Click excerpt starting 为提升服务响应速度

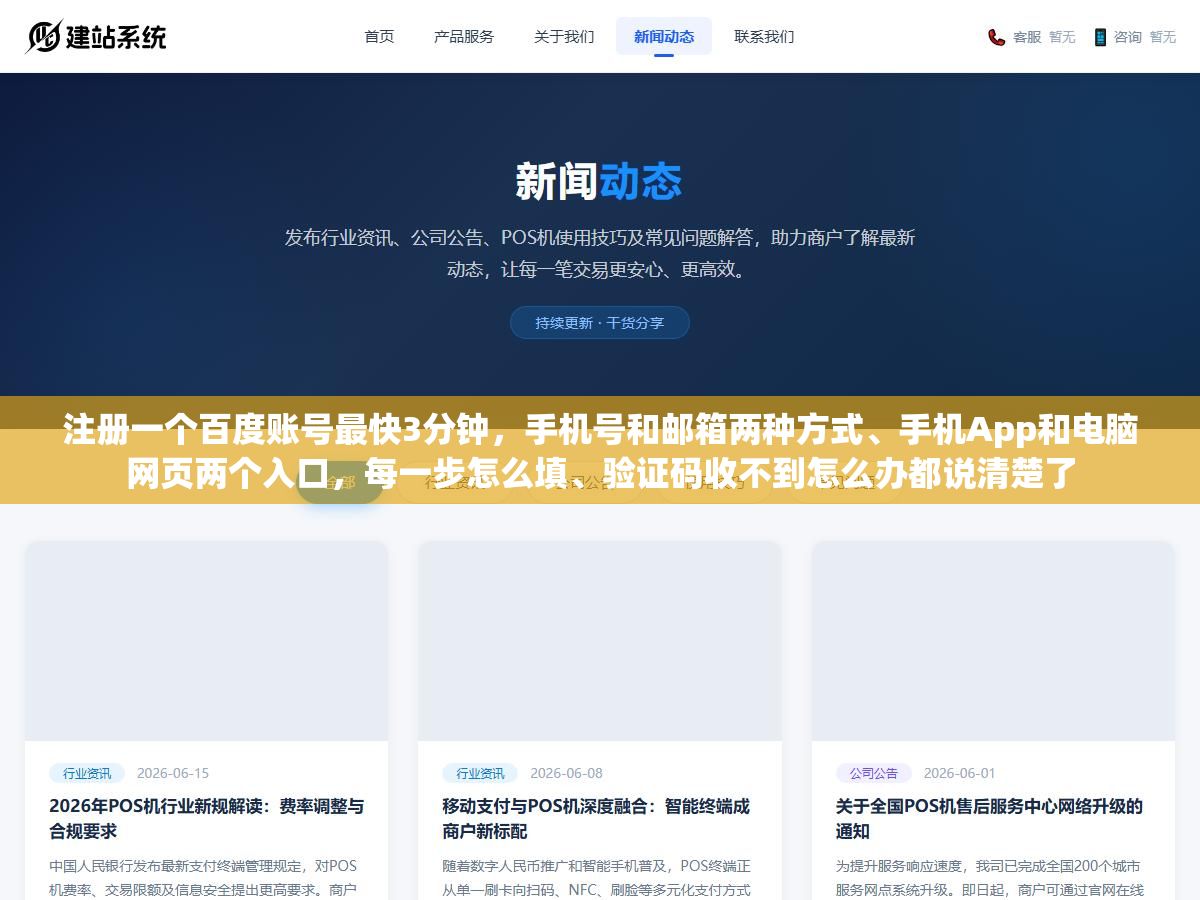pos(989,877)
